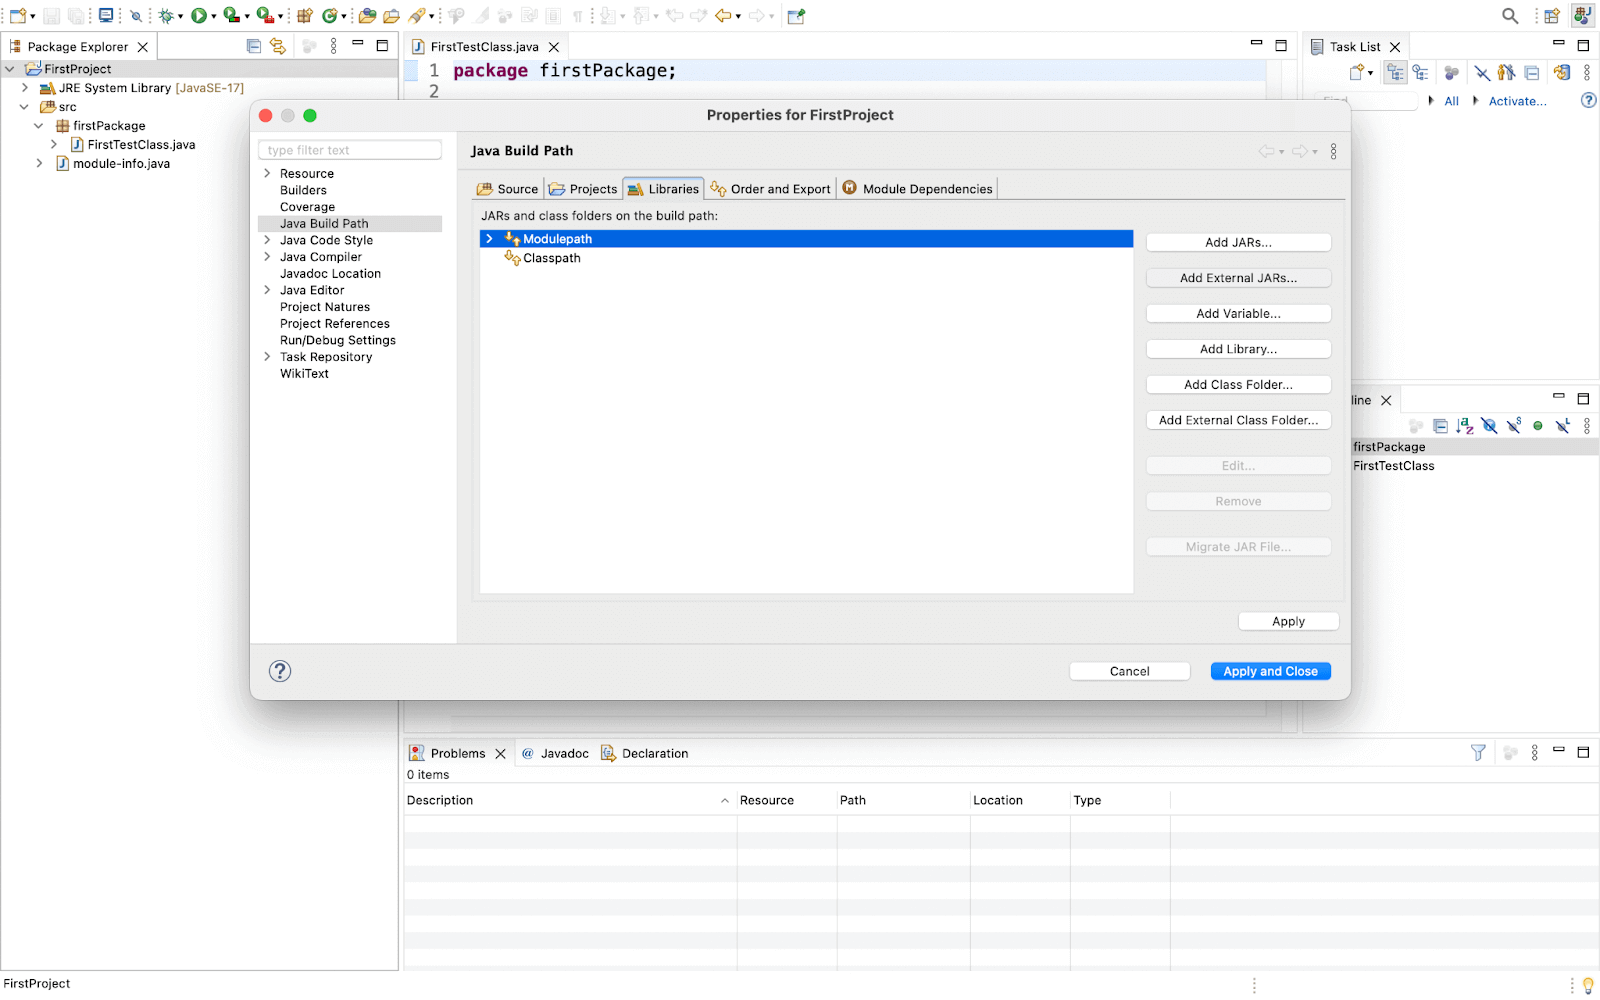Switch to the Order and Export tab
This screenshot has width=1600, height=1000.
click(770, 189)
